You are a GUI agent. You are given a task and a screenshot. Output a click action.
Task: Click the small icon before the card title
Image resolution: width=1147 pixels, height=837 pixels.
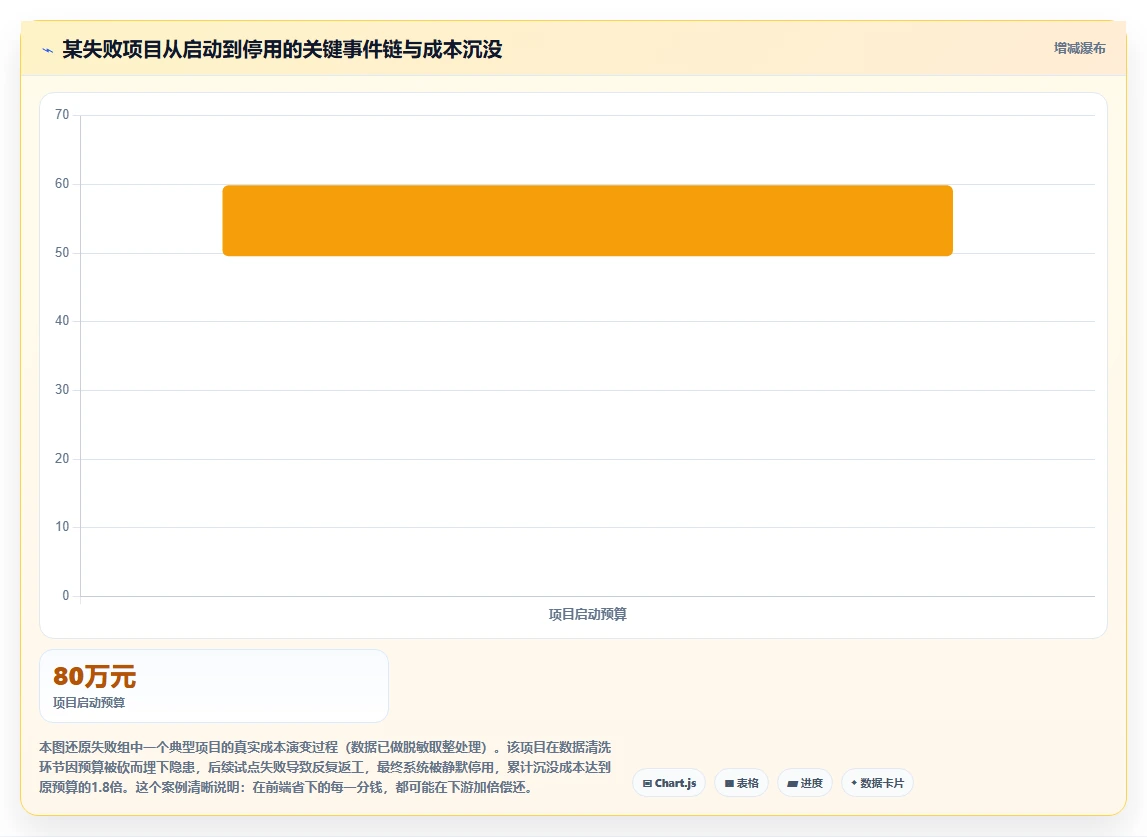click(48, 50)
